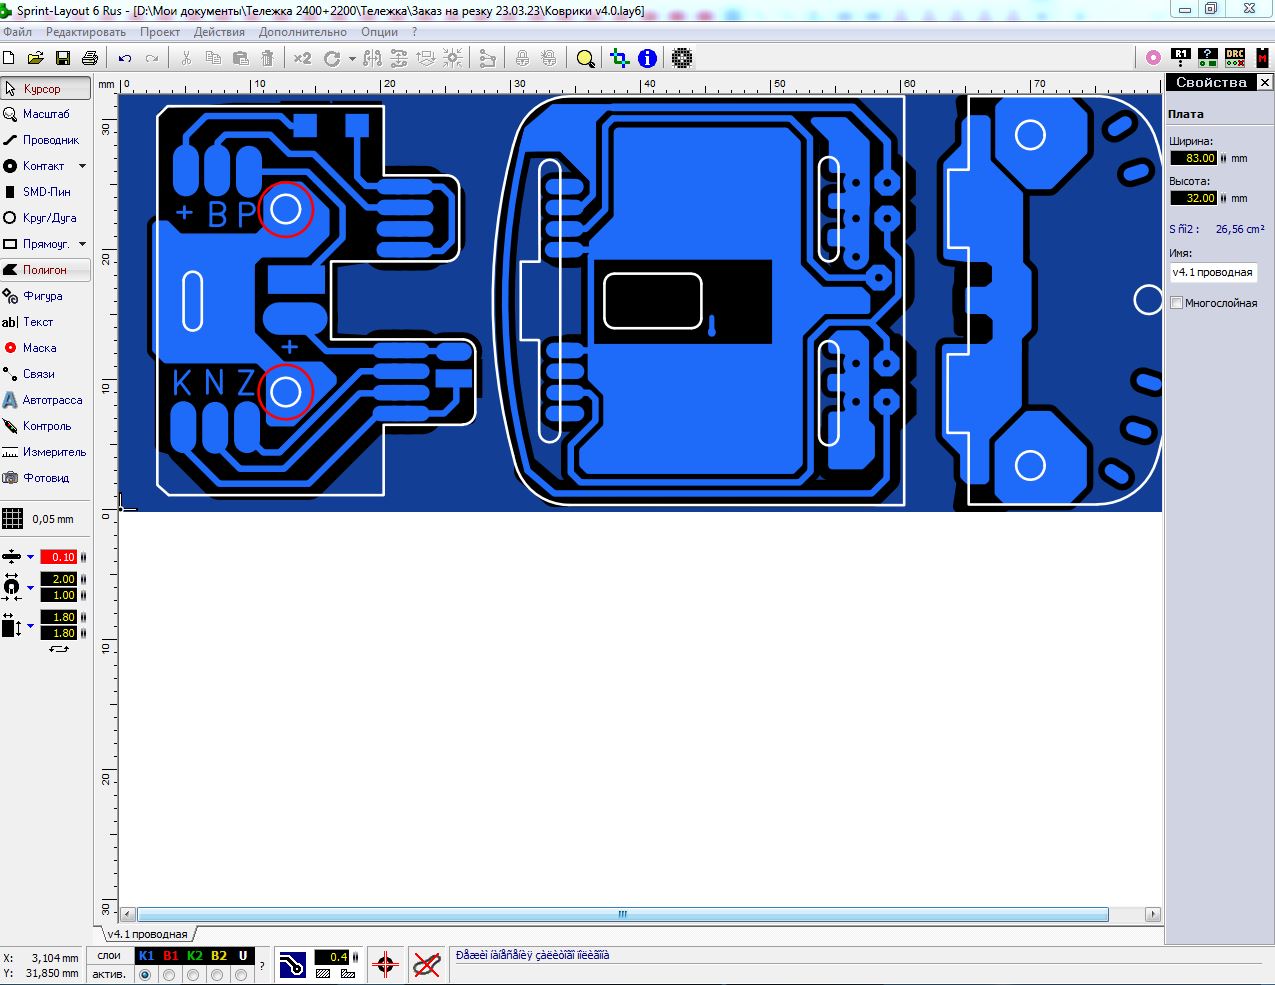
Task: Select the Измеритель measuring tool
Action: point(45,452)
